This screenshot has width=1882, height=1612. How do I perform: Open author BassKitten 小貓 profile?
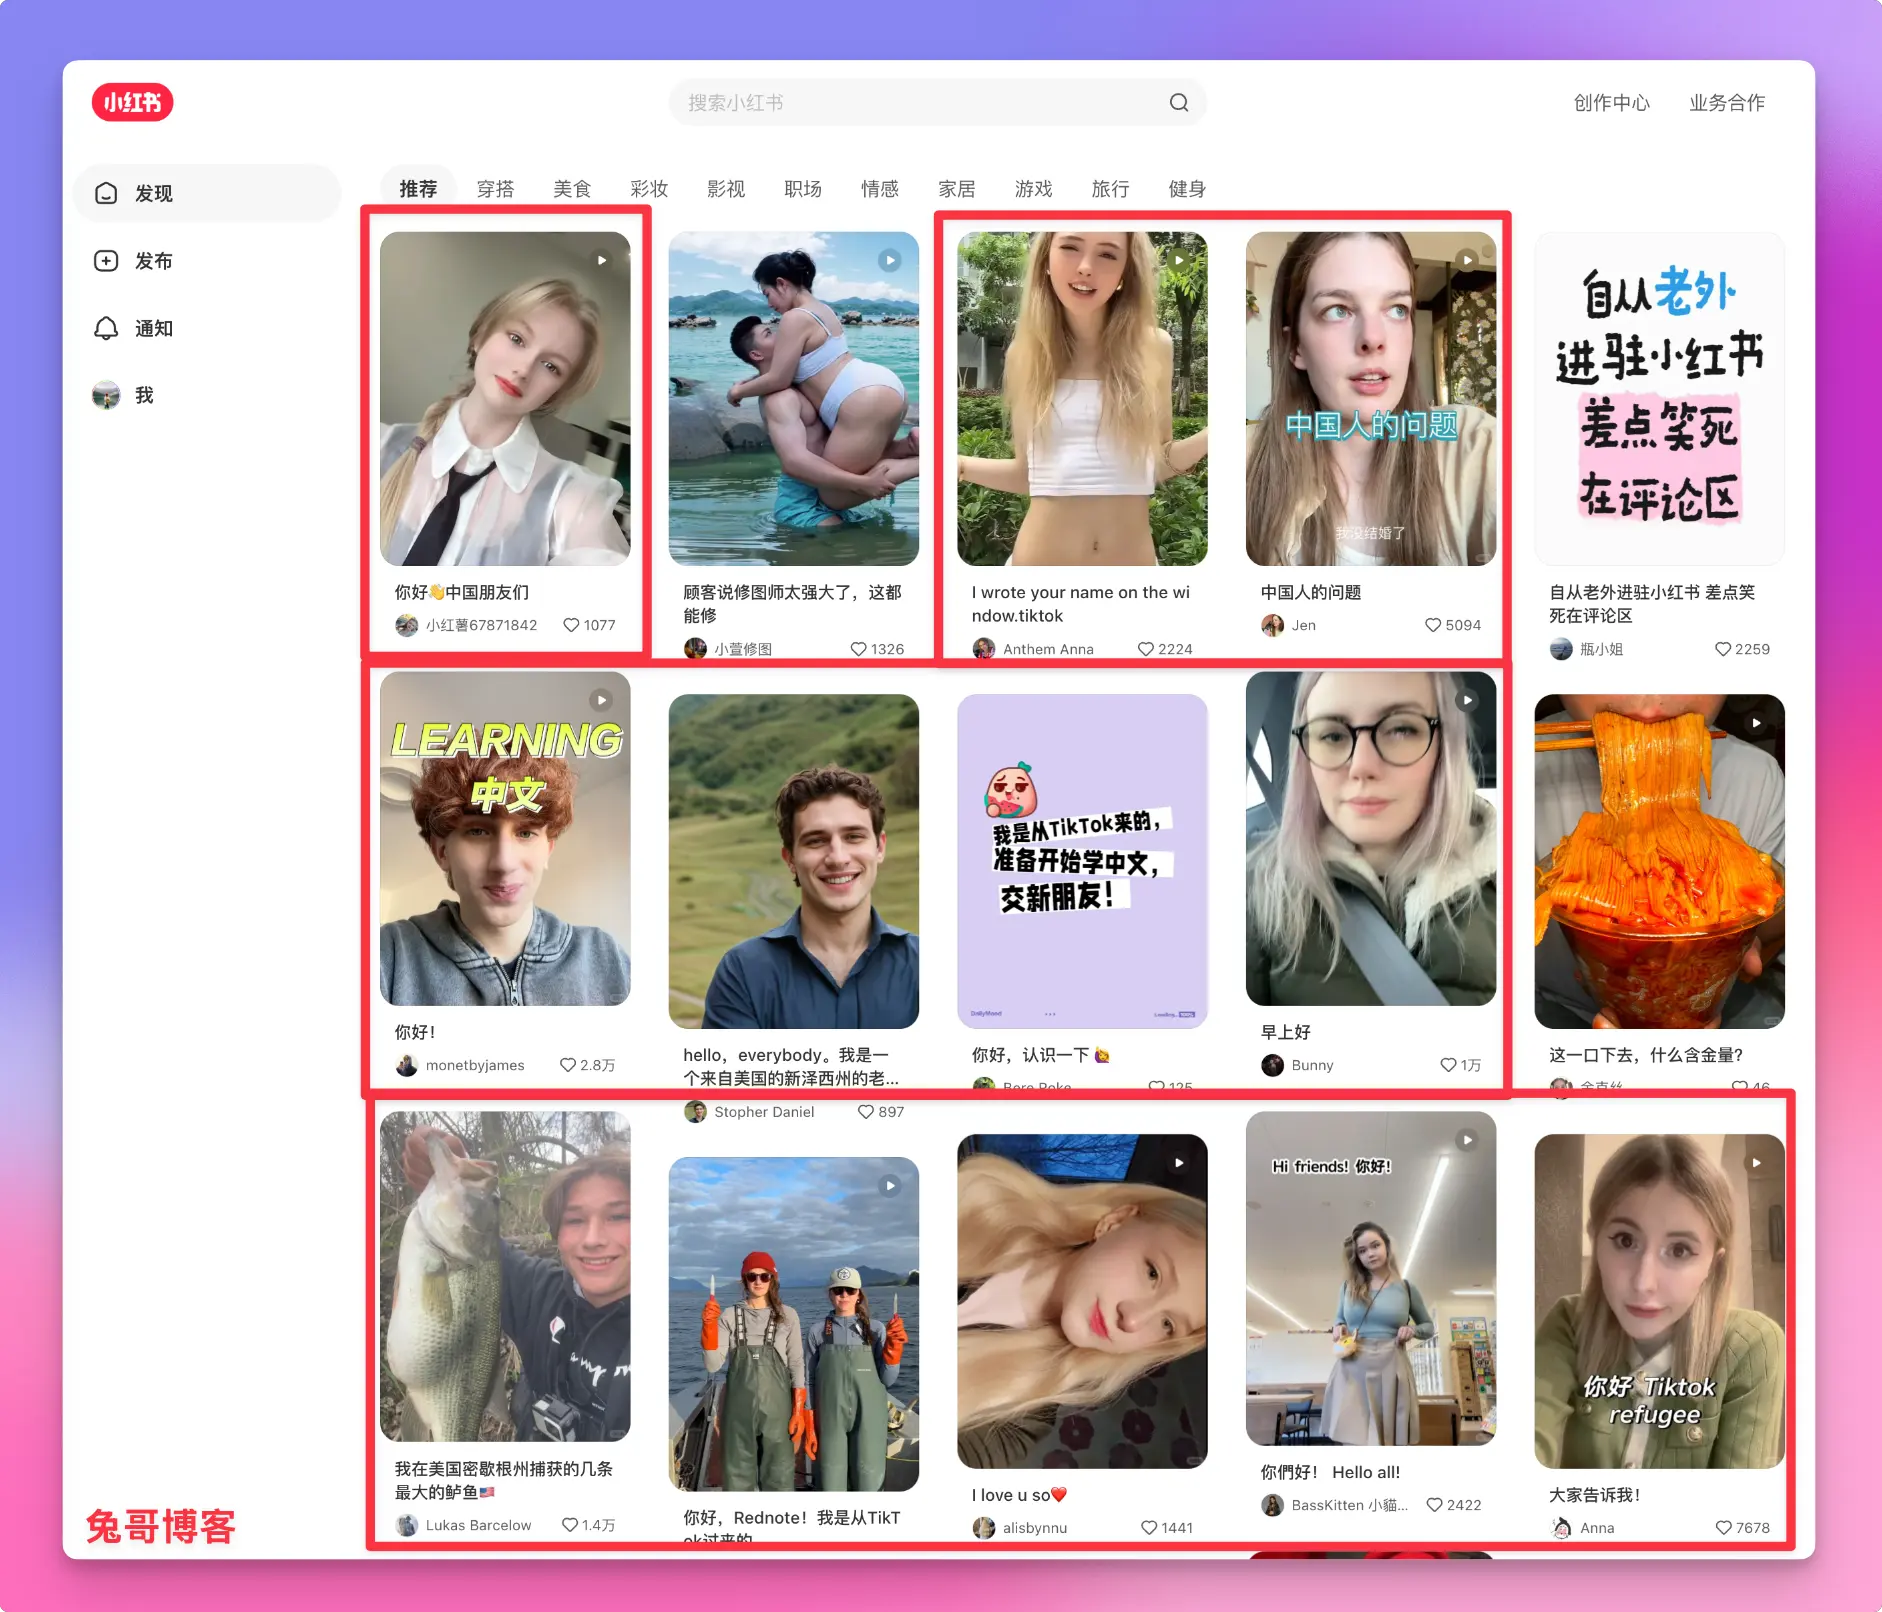pos(1335,1505)
